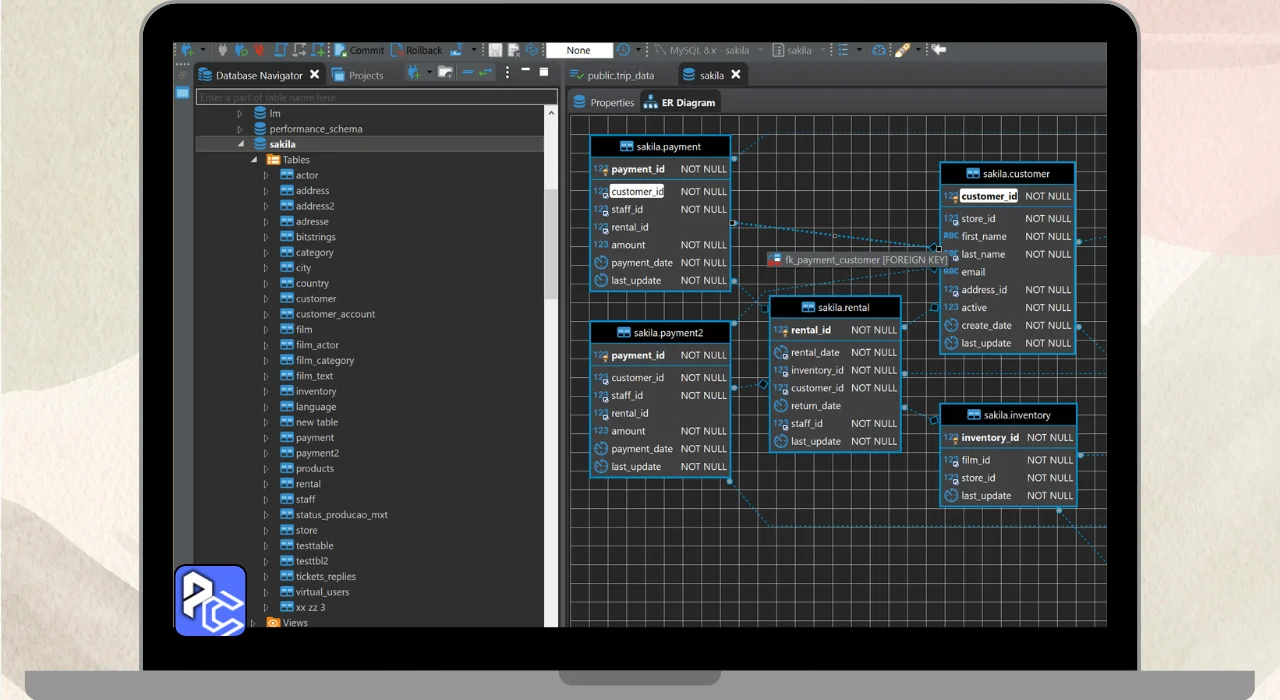
Task: Collapse the sakila database node
Action: click(x=240, y=144)
